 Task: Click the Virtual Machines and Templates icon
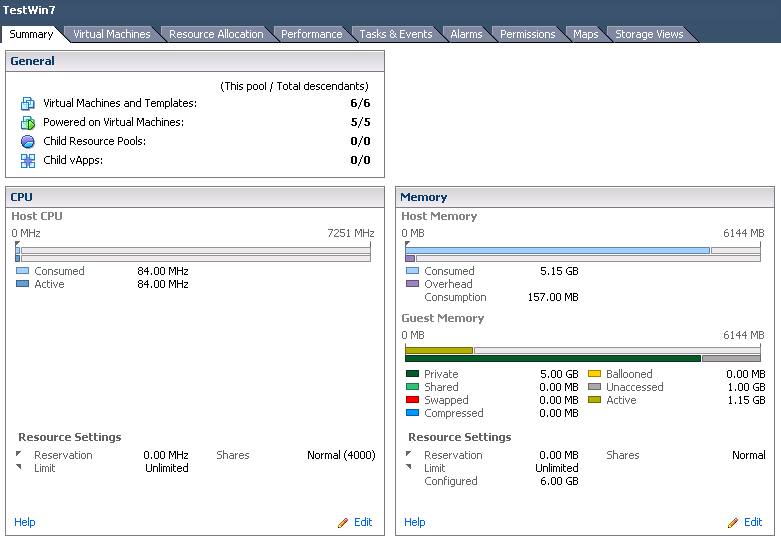point(27,104)
